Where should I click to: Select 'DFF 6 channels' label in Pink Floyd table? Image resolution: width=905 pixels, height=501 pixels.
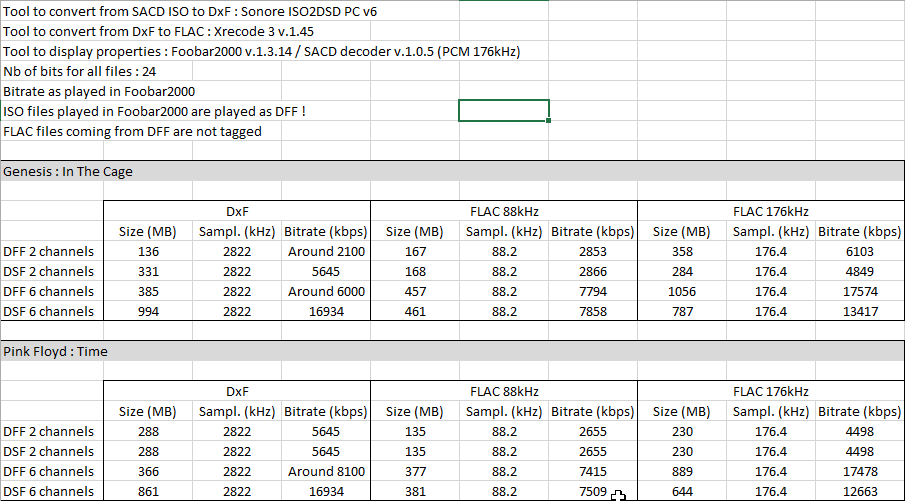point(48,472)
